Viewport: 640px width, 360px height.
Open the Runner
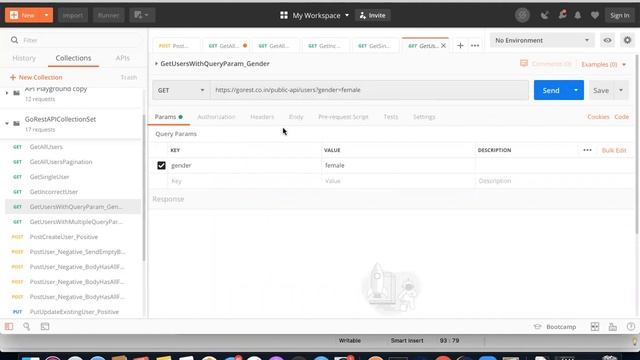coord(108,15)
